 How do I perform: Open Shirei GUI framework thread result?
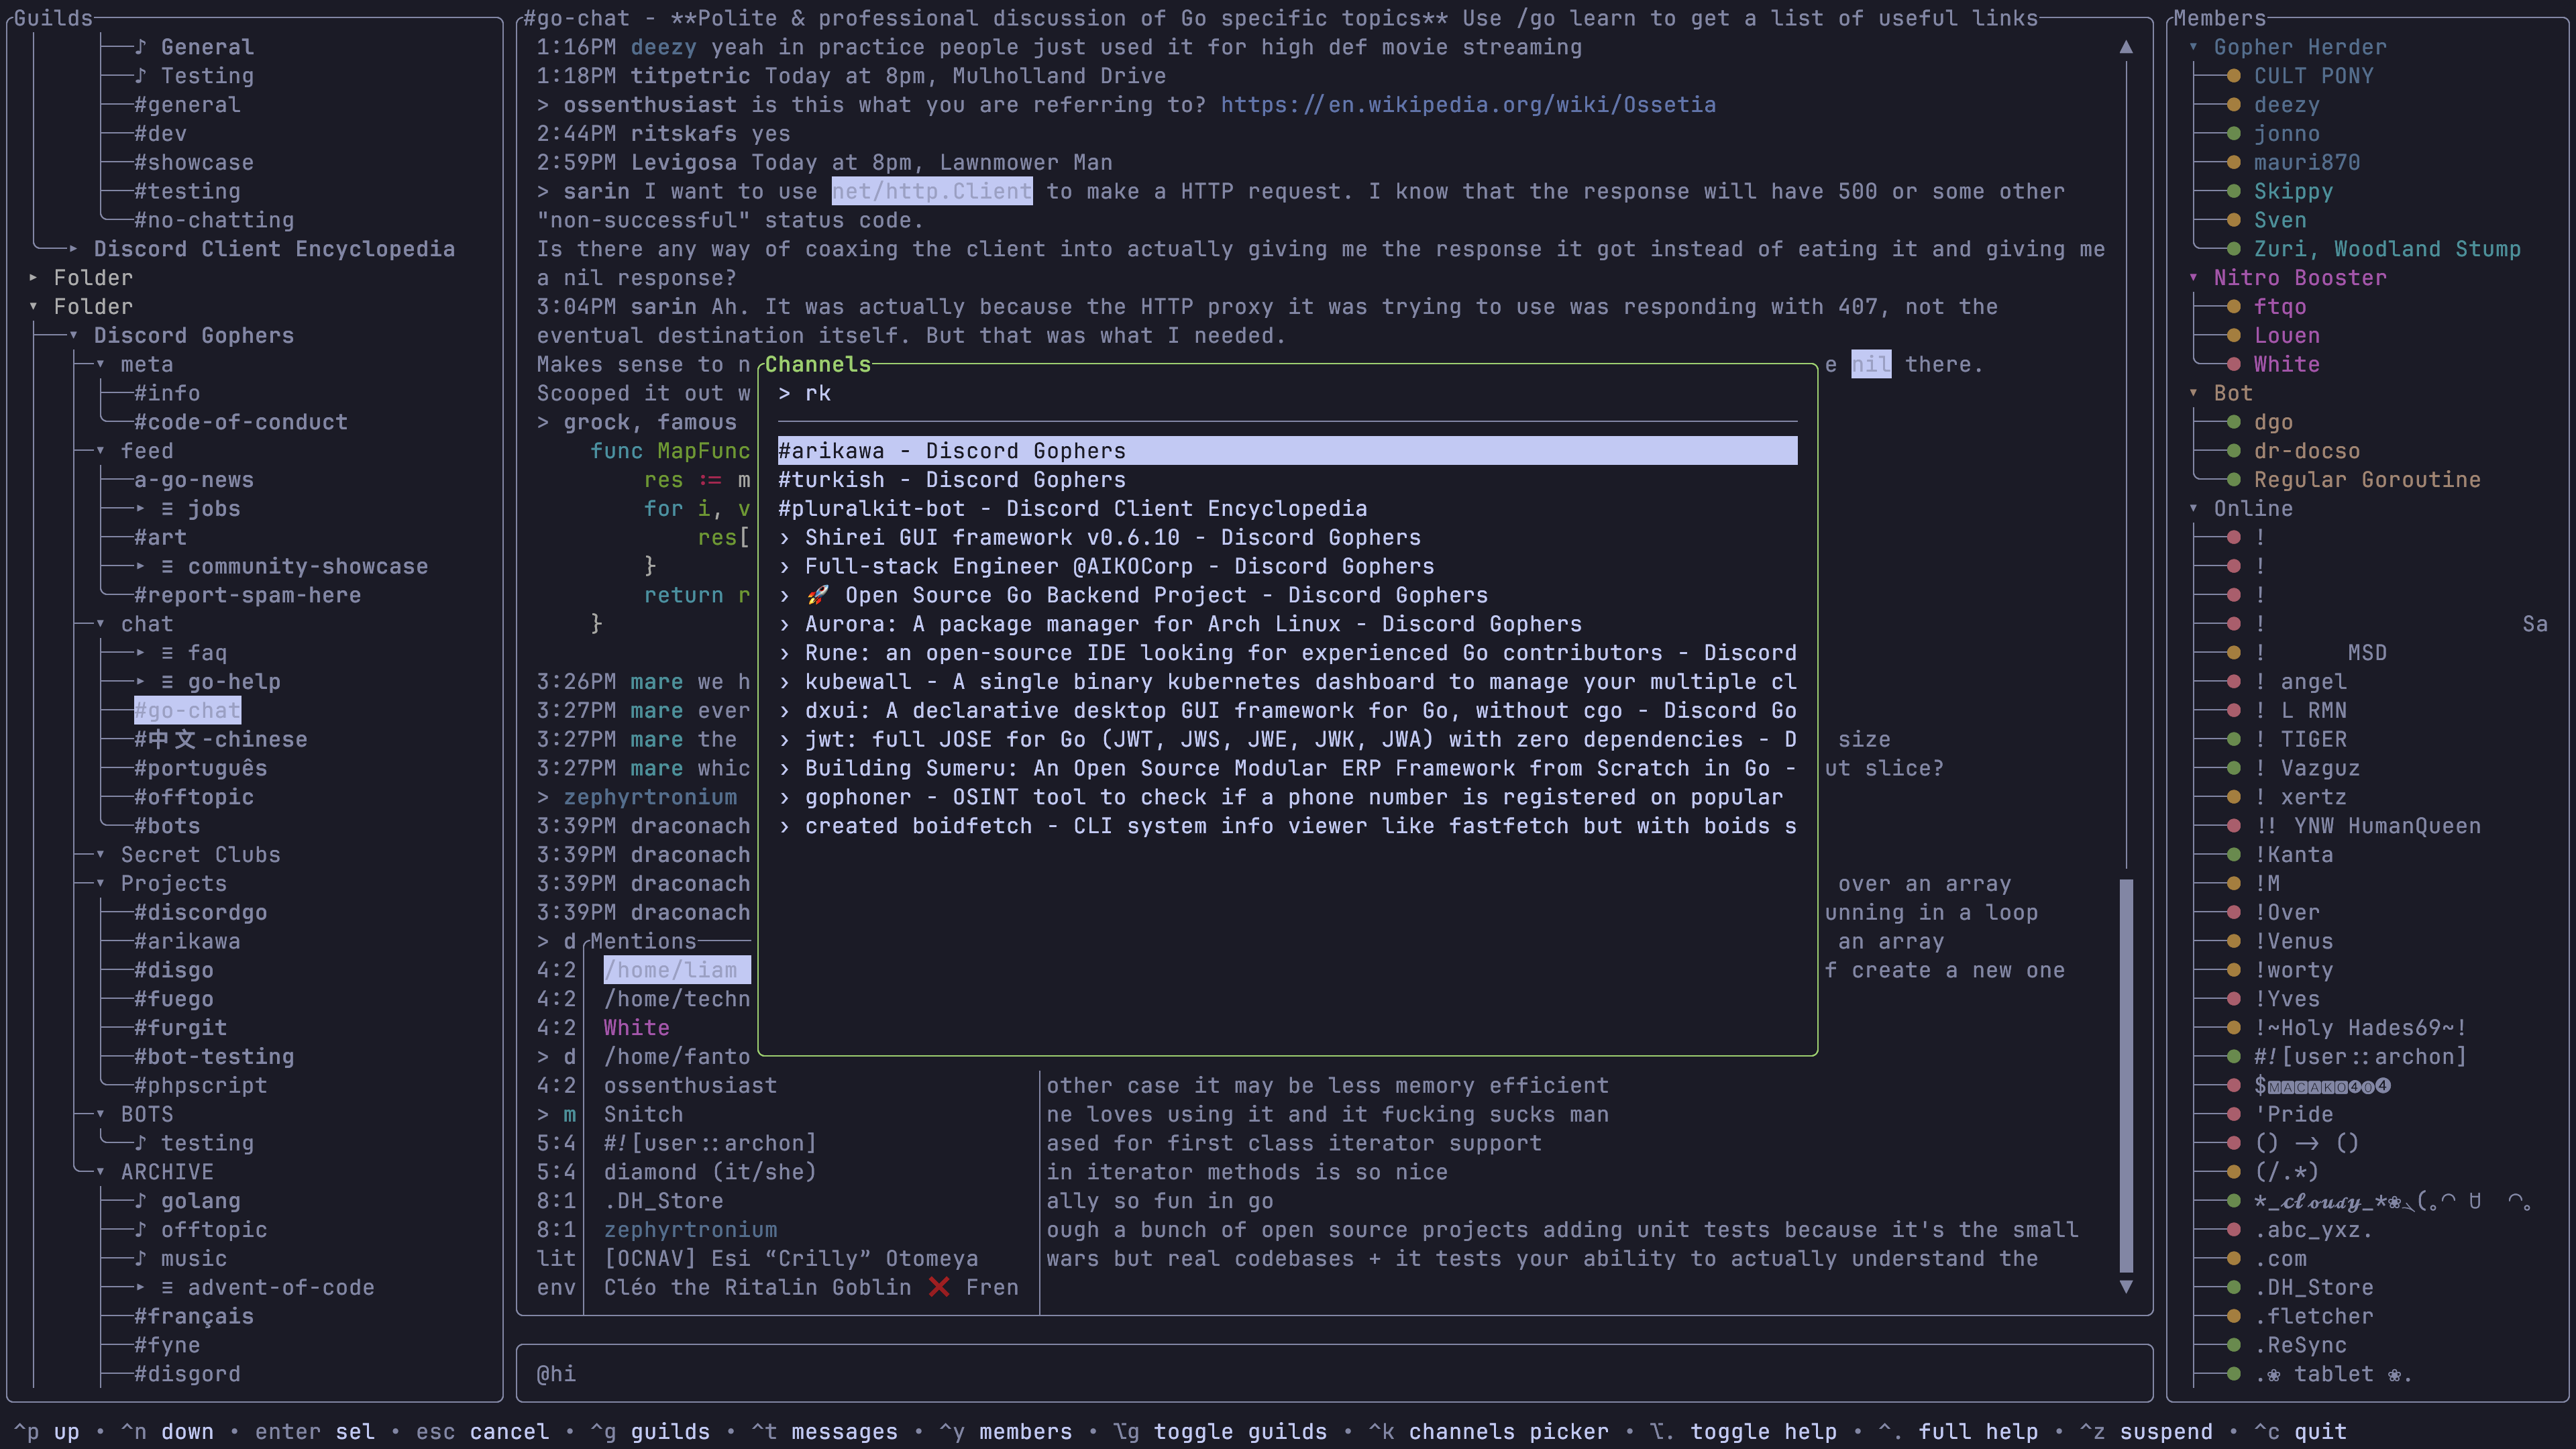[x=1287, y=538]
